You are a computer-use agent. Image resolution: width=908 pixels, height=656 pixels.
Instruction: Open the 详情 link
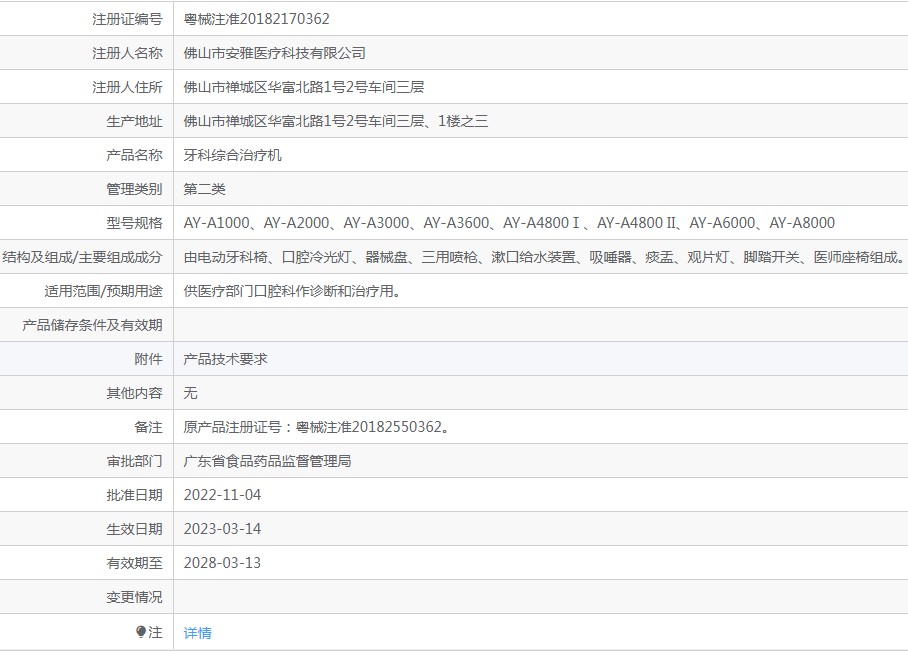coord(197,633)
